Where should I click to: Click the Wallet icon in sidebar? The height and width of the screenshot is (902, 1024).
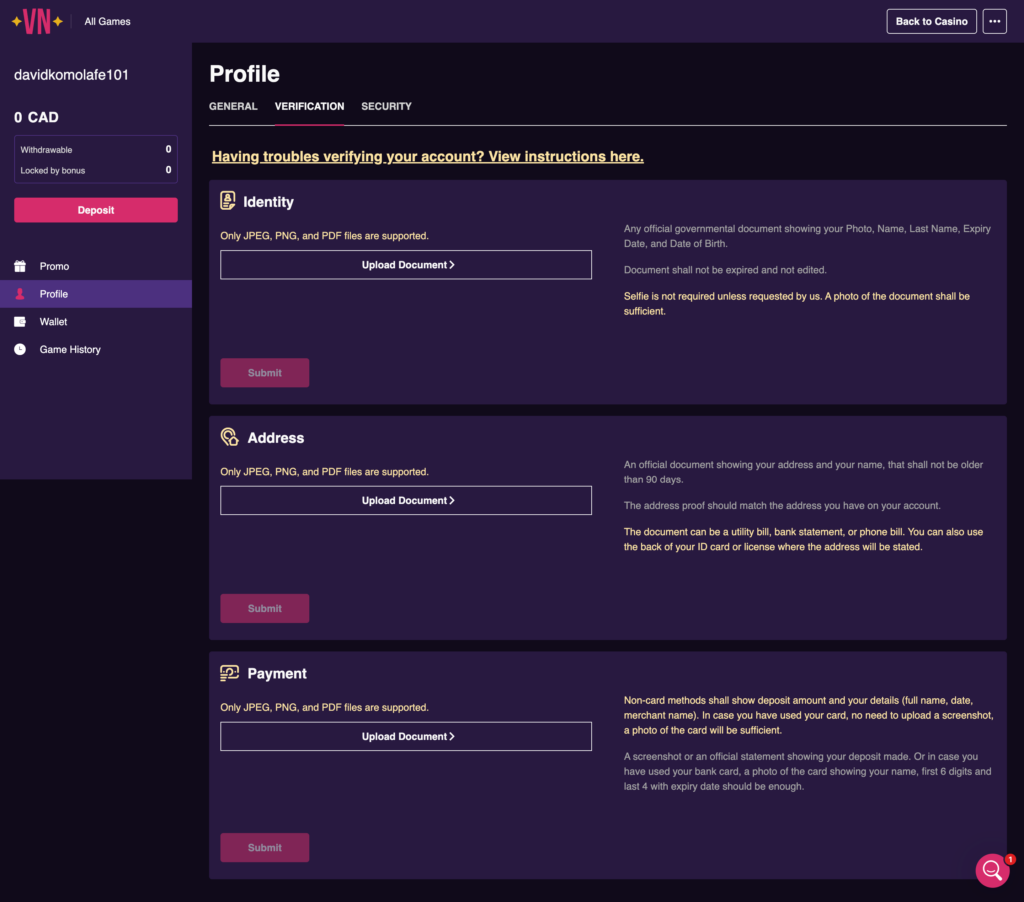(20, 321)
